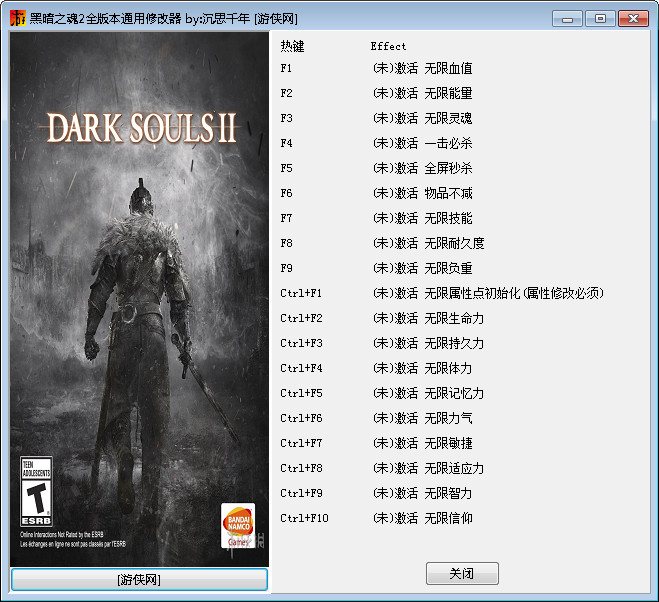This screenshot has width=659, height=602.
Task: Click the F2 hotkey label
Action: coord(286,93)
